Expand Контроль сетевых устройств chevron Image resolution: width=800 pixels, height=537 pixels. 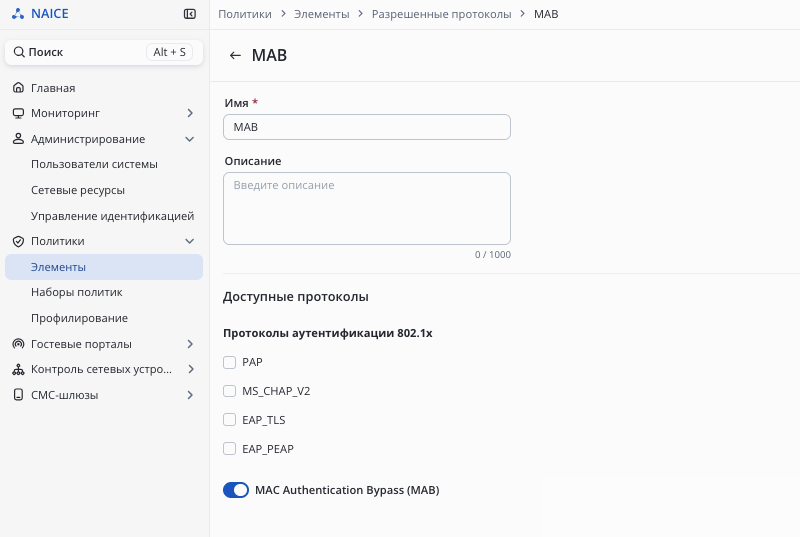[190, 369]
